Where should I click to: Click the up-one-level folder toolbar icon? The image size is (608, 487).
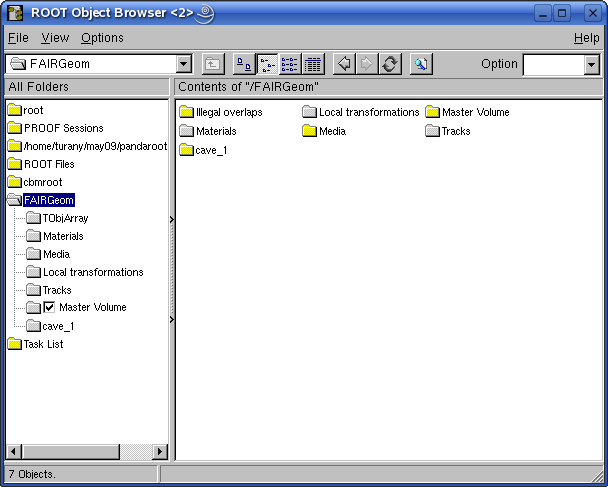coord(212,64)
